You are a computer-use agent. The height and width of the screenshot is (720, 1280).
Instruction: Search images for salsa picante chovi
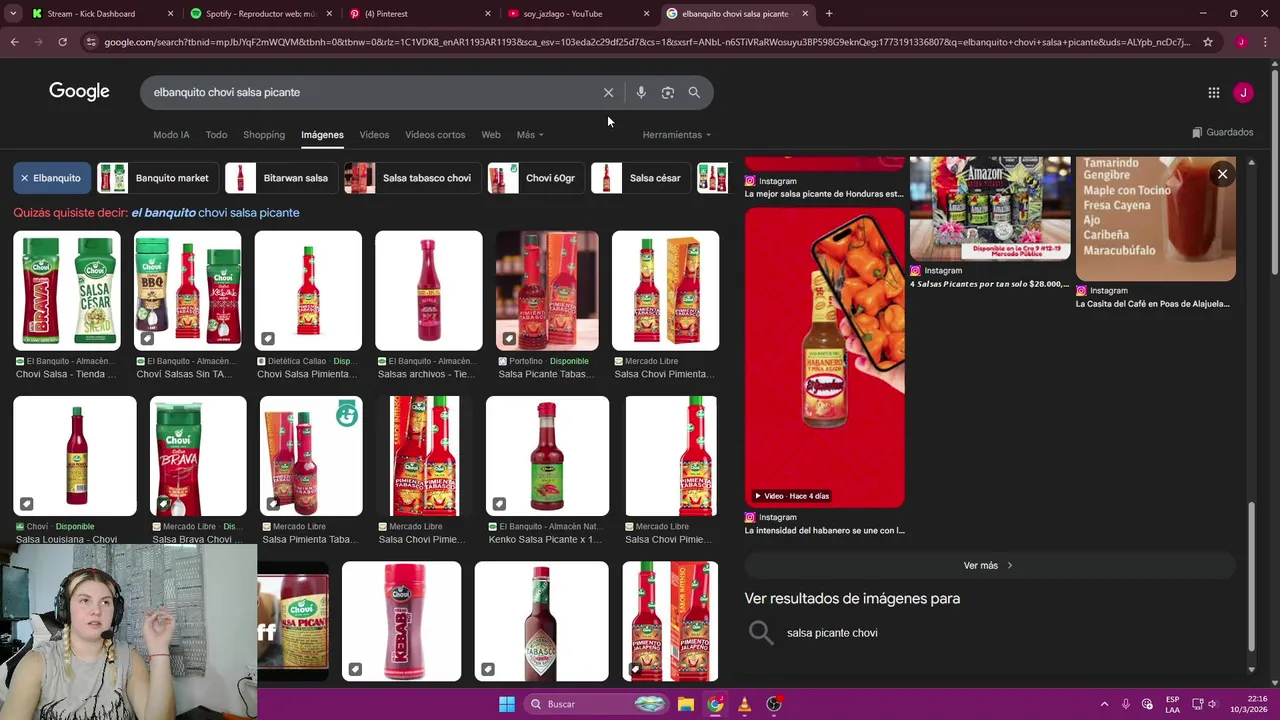tap(832, 633)
